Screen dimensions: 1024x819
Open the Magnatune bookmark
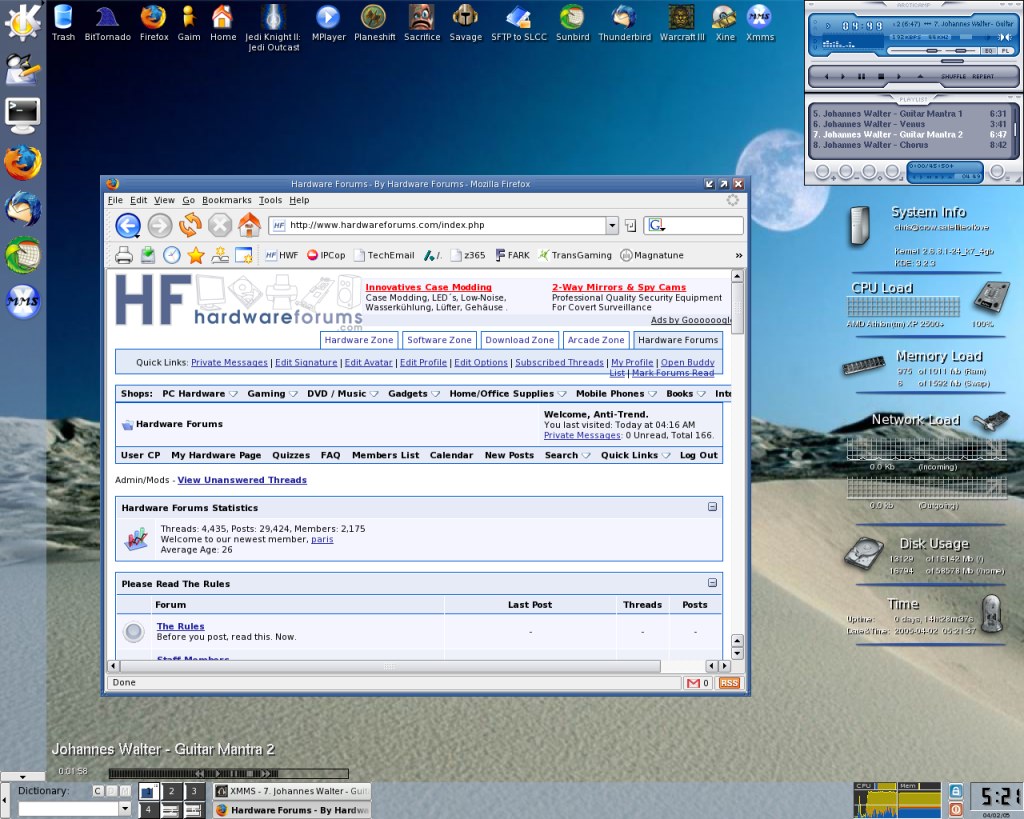coord(652,255)
